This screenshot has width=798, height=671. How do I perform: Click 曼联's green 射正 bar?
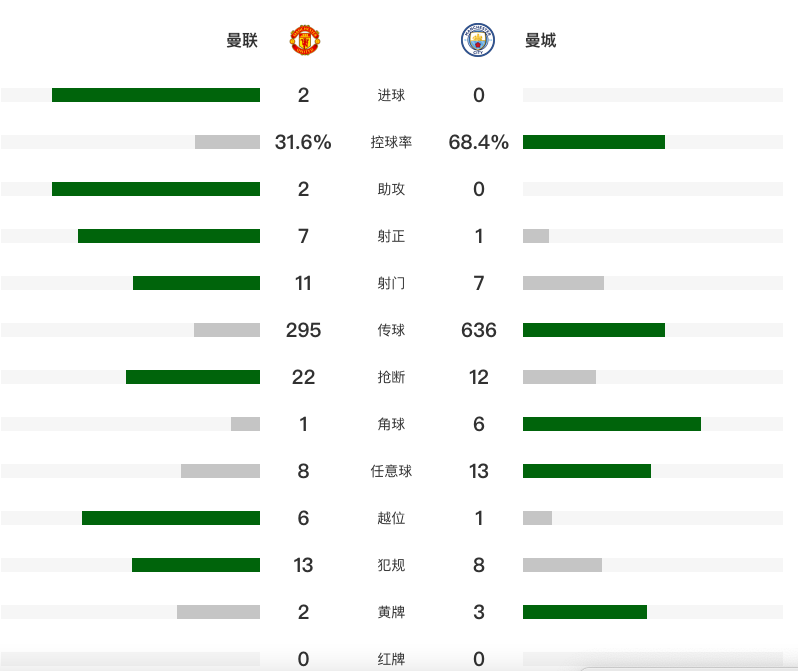[169, 236]
